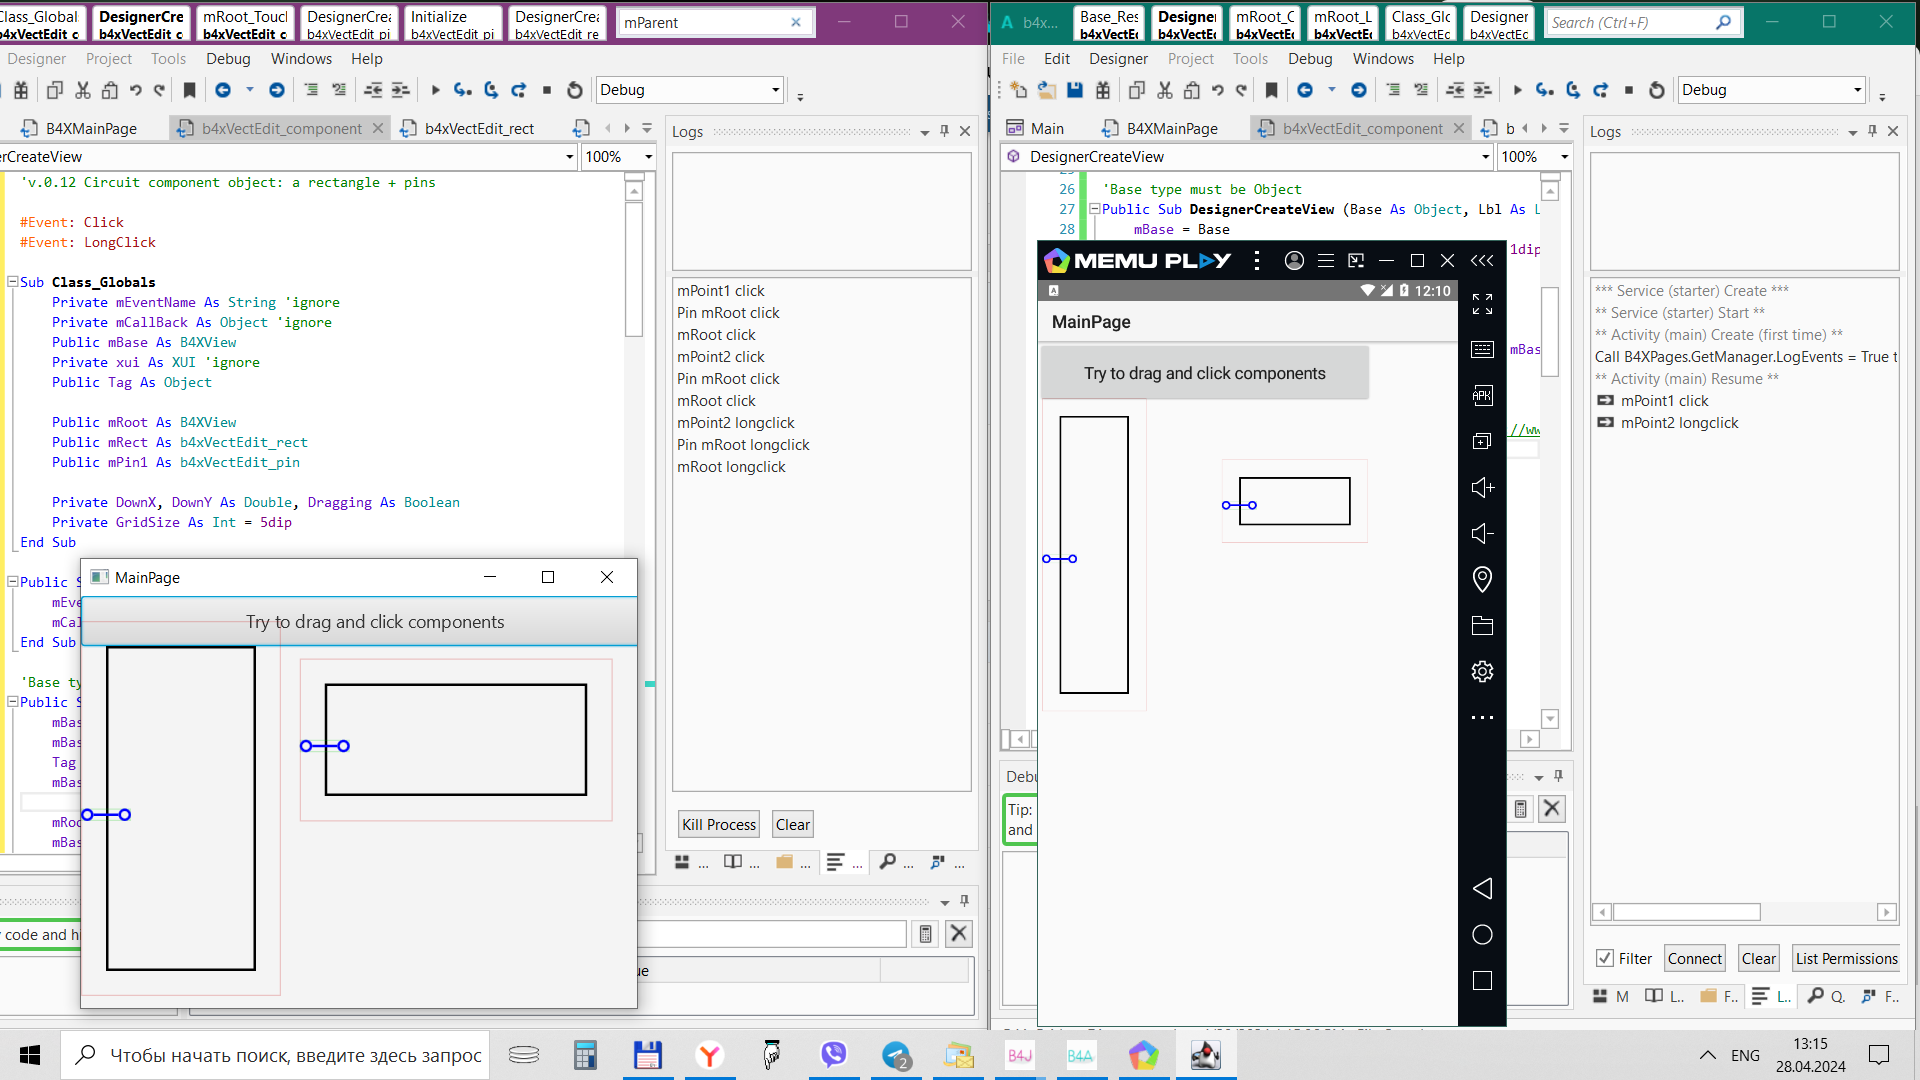Screen dimensions: 1920x1080
Task: Open MEmu location pin icon
Action: (x=1482, y=579)
